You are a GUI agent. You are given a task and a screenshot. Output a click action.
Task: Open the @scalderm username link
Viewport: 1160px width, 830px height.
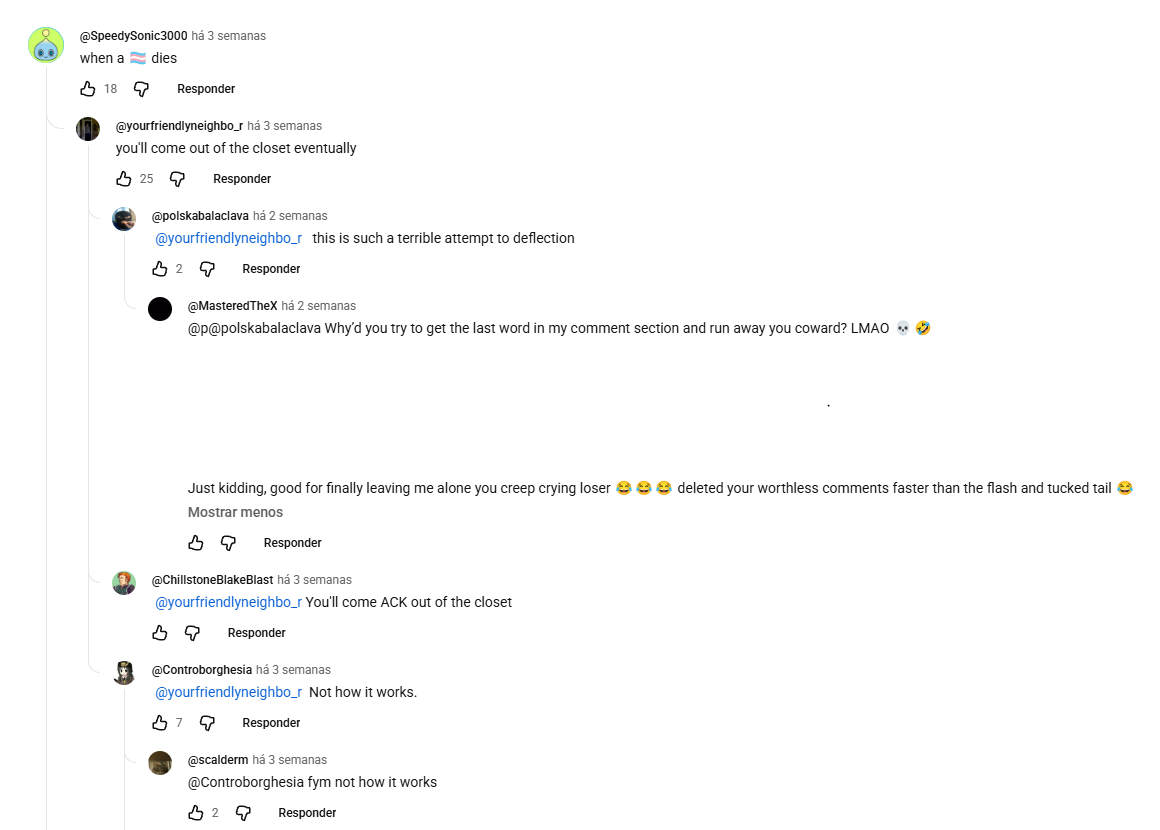click(x=218, y=760)
